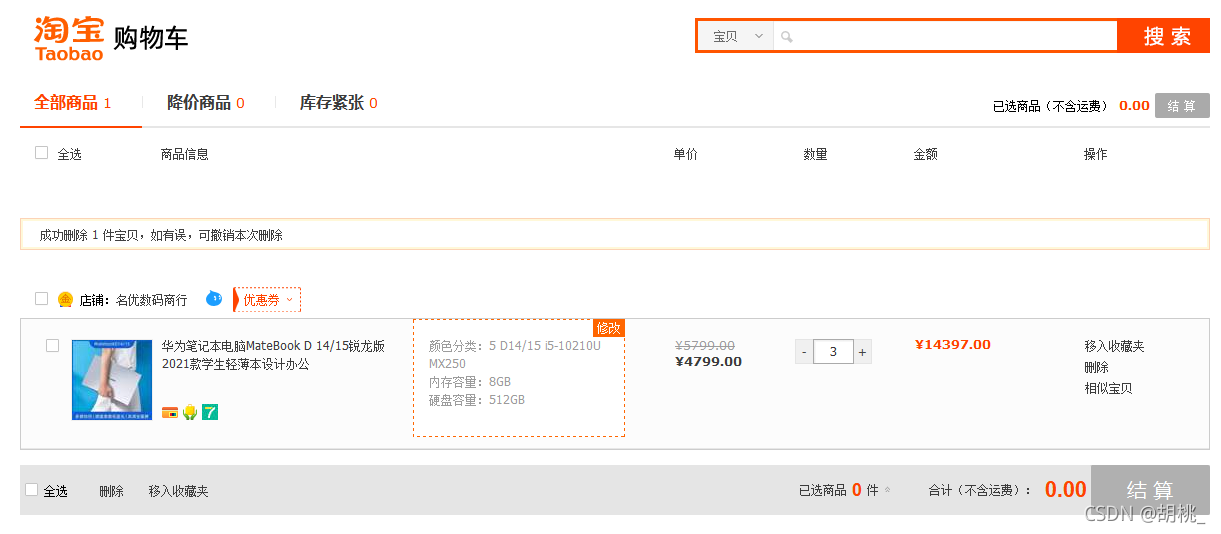1221x534 pixels.
Task: Click the credit card payment icon
Action: coord(170,412)
